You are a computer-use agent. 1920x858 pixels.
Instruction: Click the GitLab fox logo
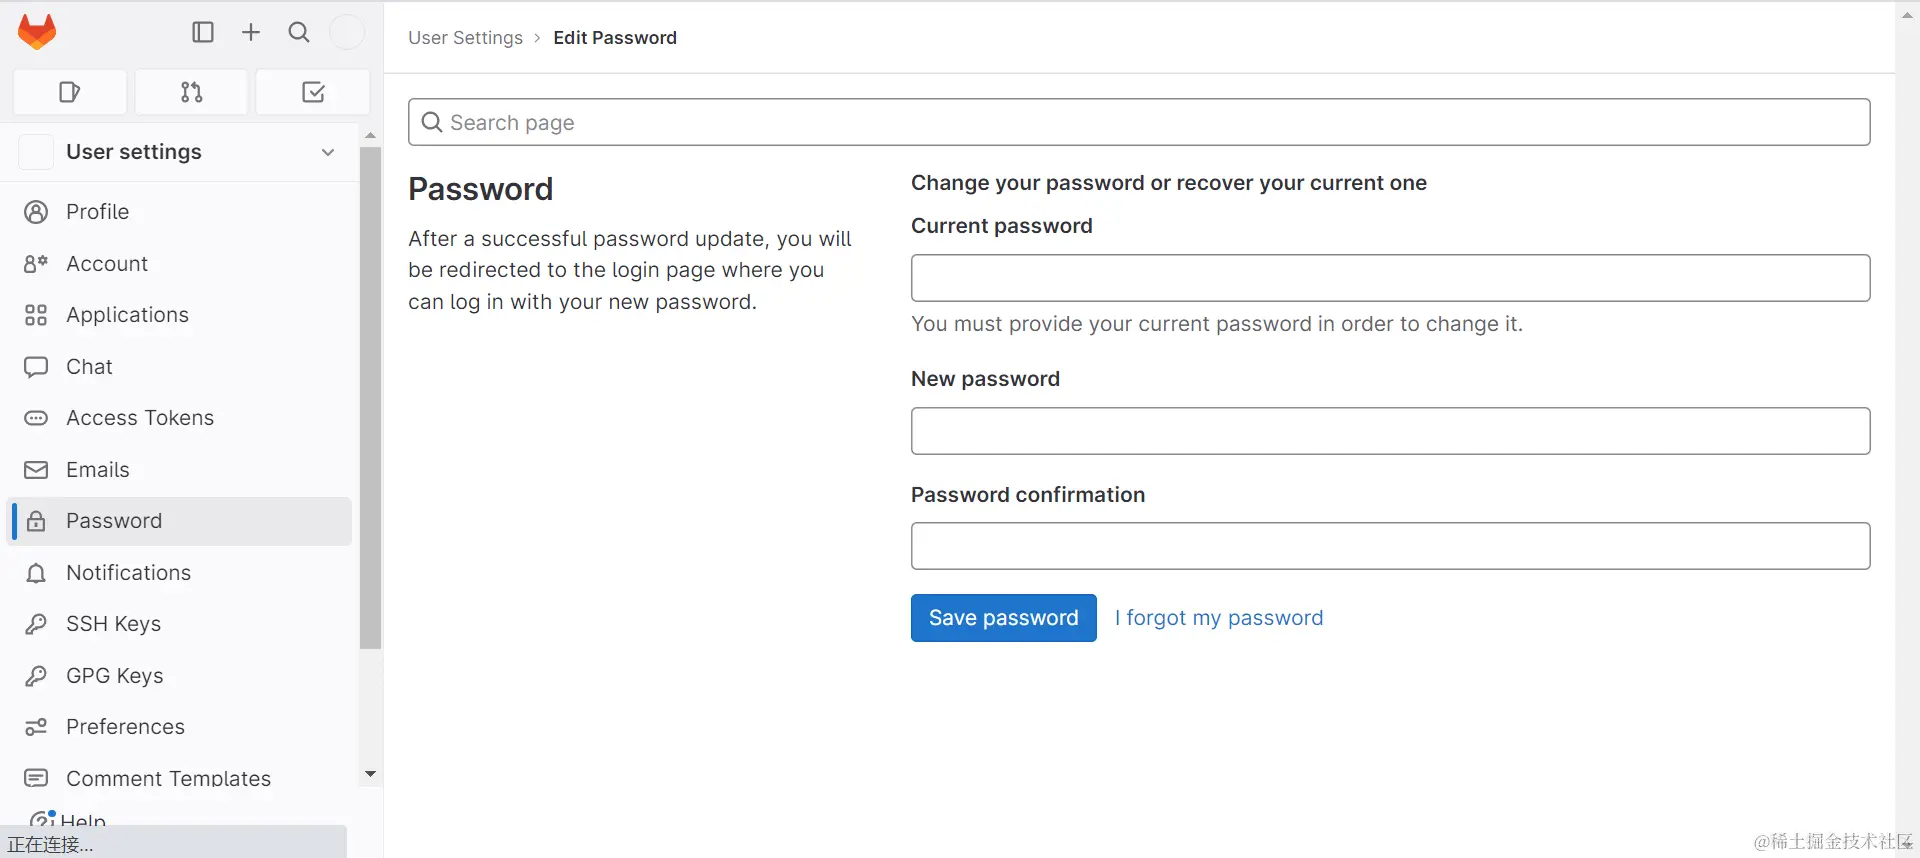point(37,32)
